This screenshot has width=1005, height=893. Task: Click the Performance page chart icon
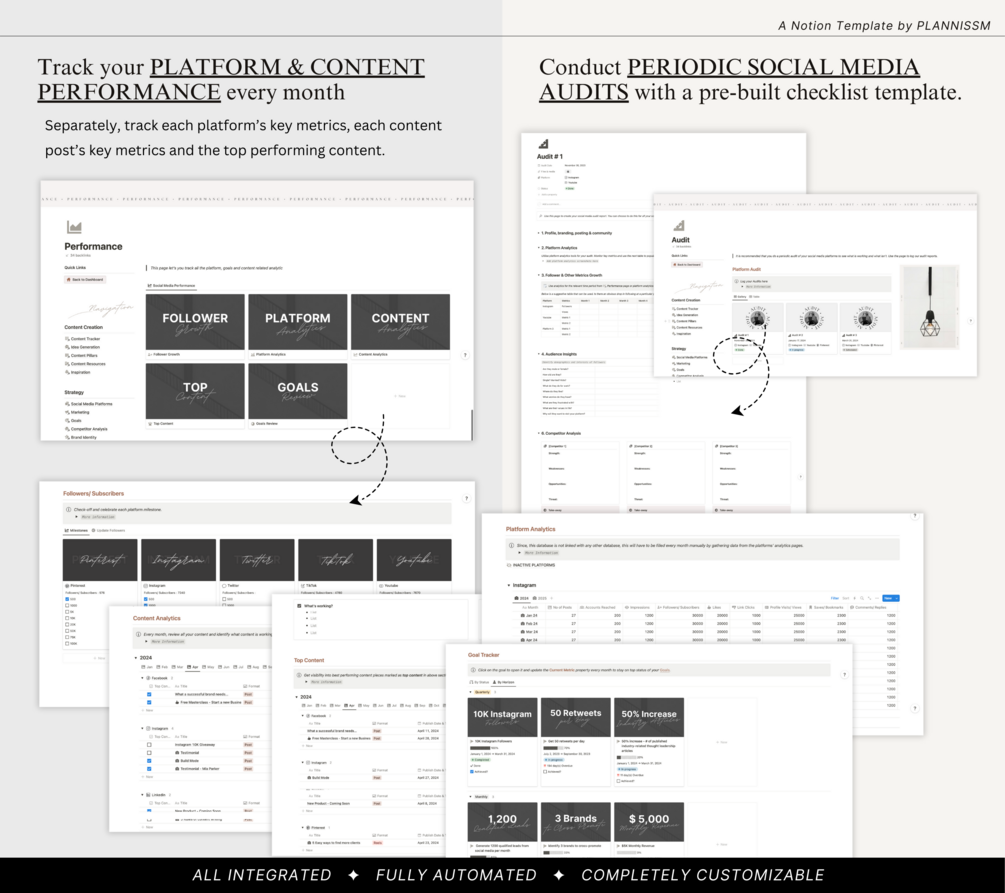(x=74, y=227)
